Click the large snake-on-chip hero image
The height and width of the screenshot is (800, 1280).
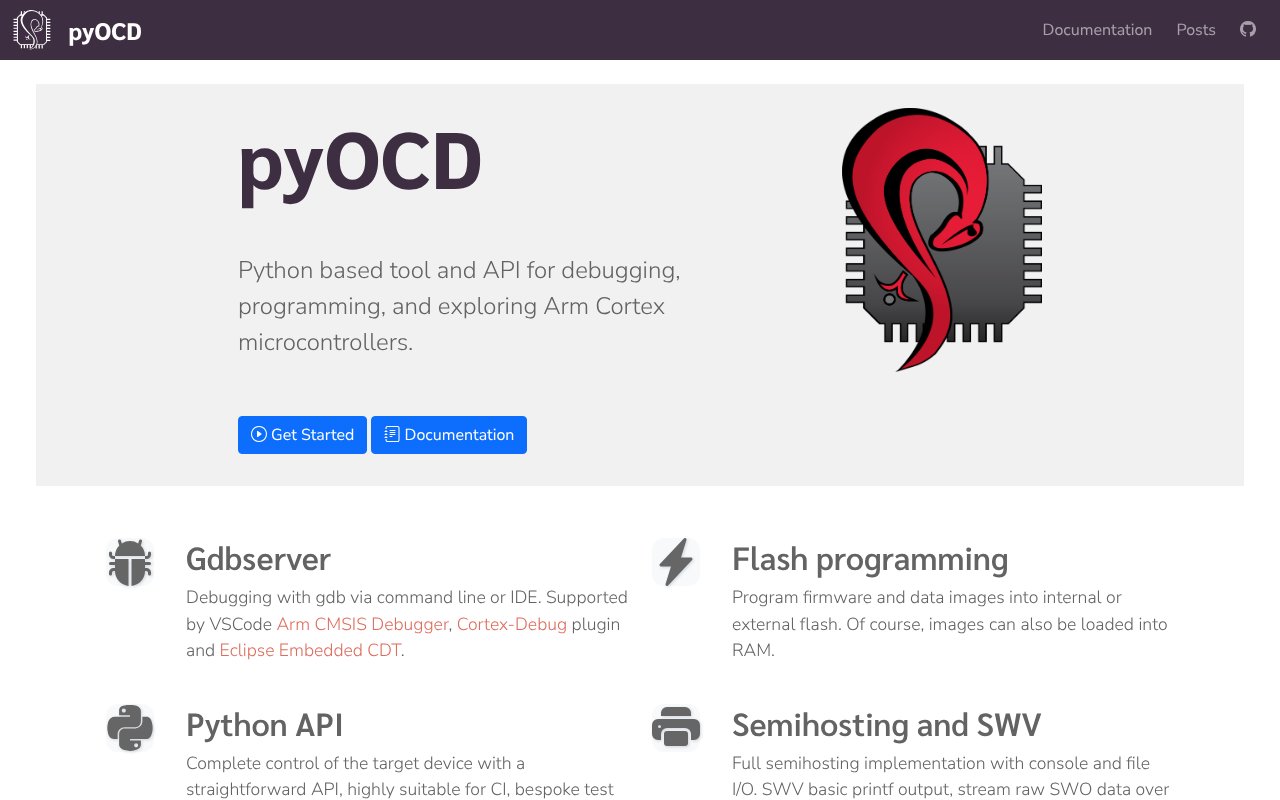942,240
